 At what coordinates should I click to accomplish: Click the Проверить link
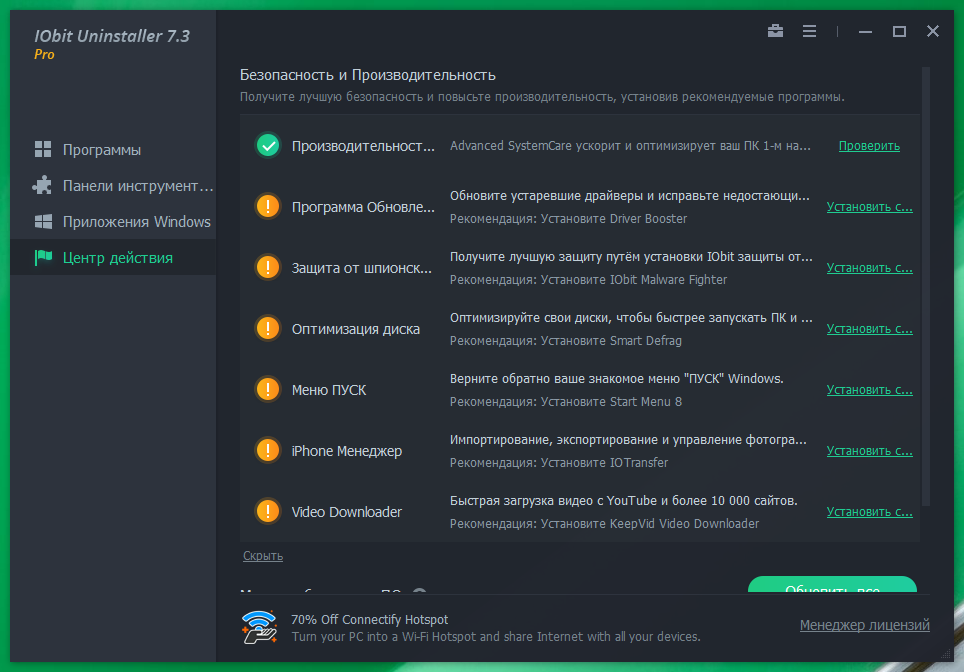click(x=869, y=146)
